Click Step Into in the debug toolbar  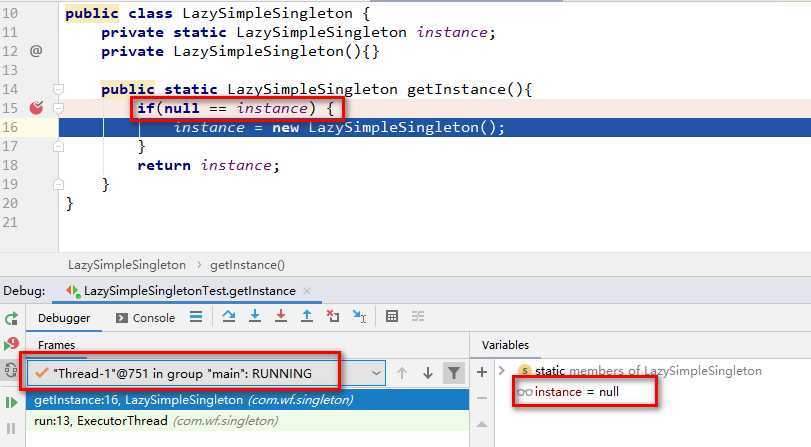tap(254, 316)
